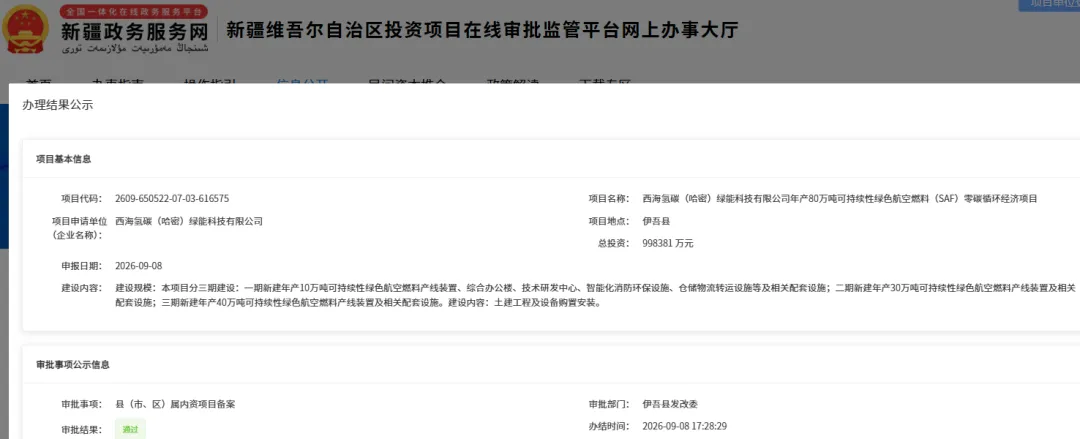Screen dimensions: 1080x439
Task: Select the 审批事项公示信息 section header
Action: [72, 365]
